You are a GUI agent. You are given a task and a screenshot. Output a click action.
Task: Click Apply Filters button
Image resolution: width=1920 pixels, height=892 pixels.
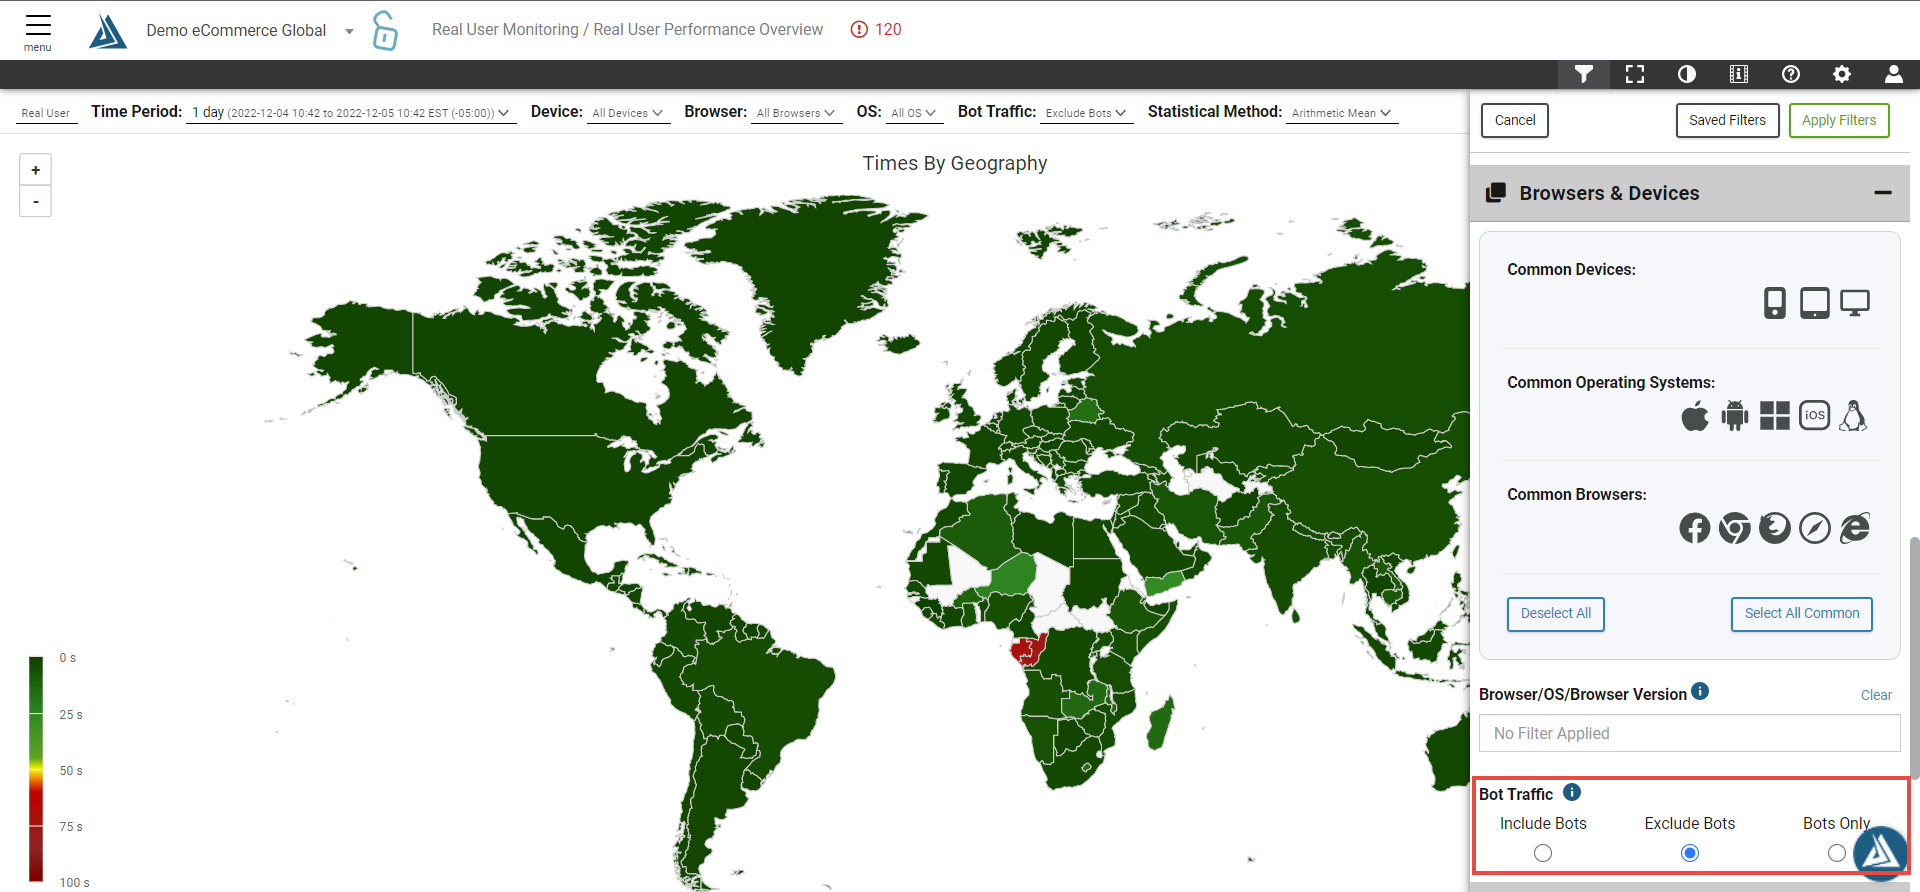pyautogui.click(x=1839, y=120)
